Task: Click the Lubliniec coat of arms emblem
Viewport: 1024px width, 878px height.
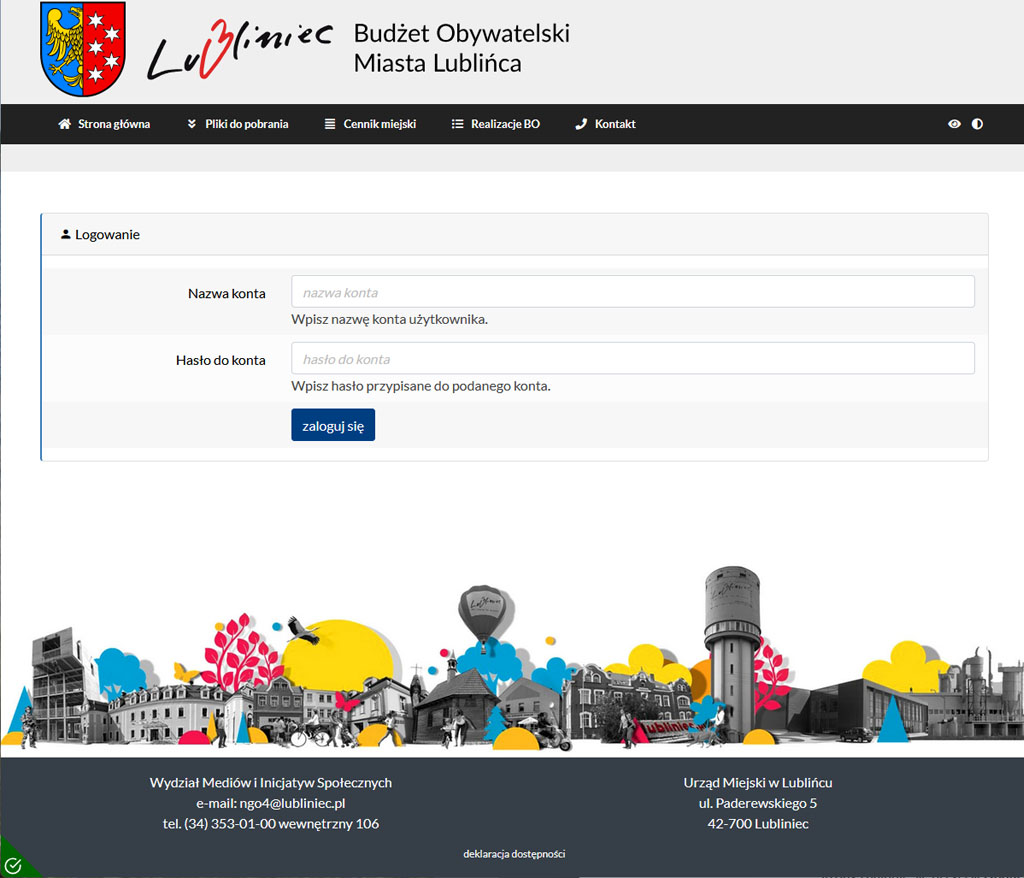Action: 83,49
